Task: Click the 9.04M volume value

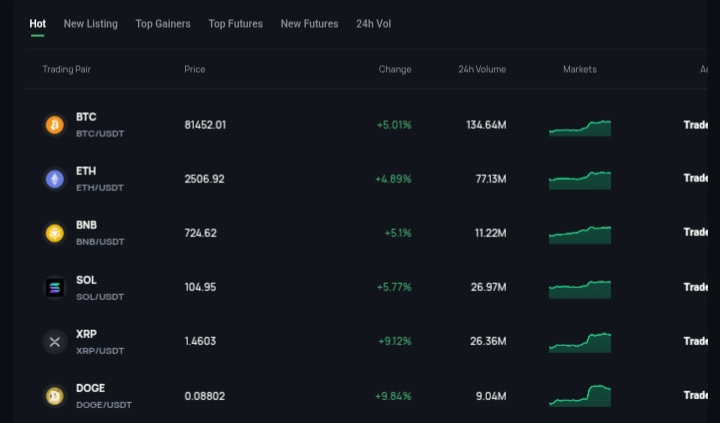Action: click(x=491, y=396)
